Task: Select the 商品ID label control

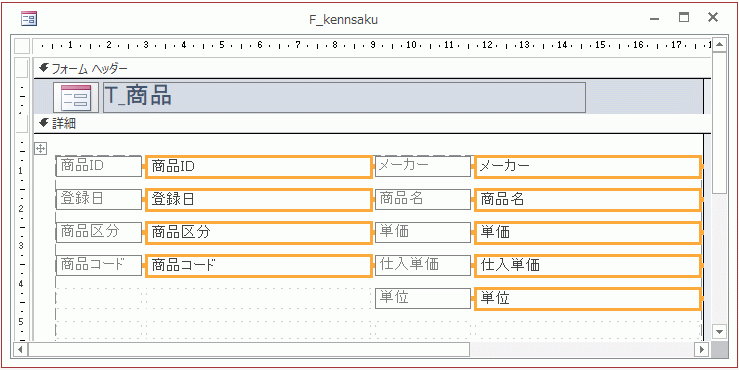Action: coord(99,166)
